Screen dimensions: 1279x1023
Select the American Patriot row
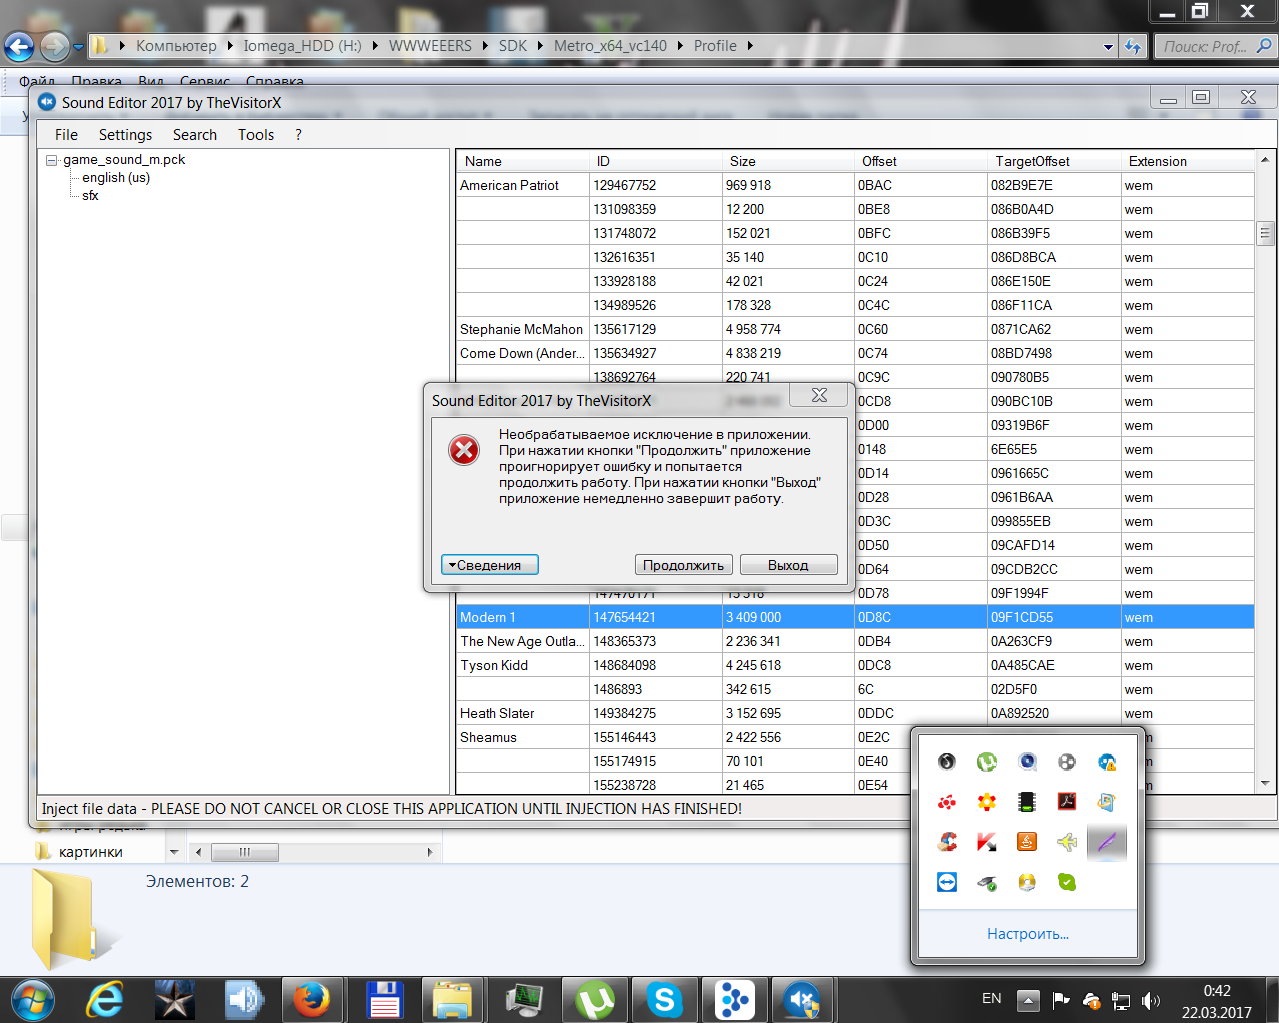tap(855, 185)
